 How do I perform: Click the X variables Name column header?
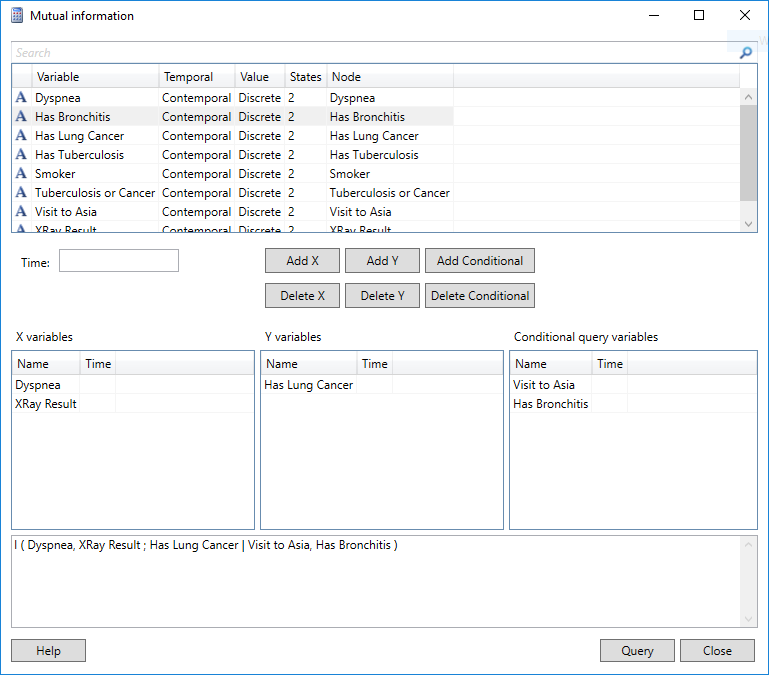coord(46,363)
